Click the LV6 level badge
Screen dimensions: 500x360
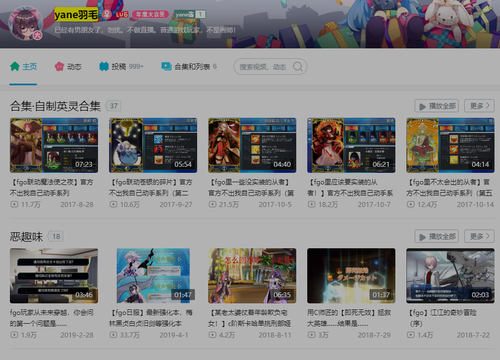point(122,15)
